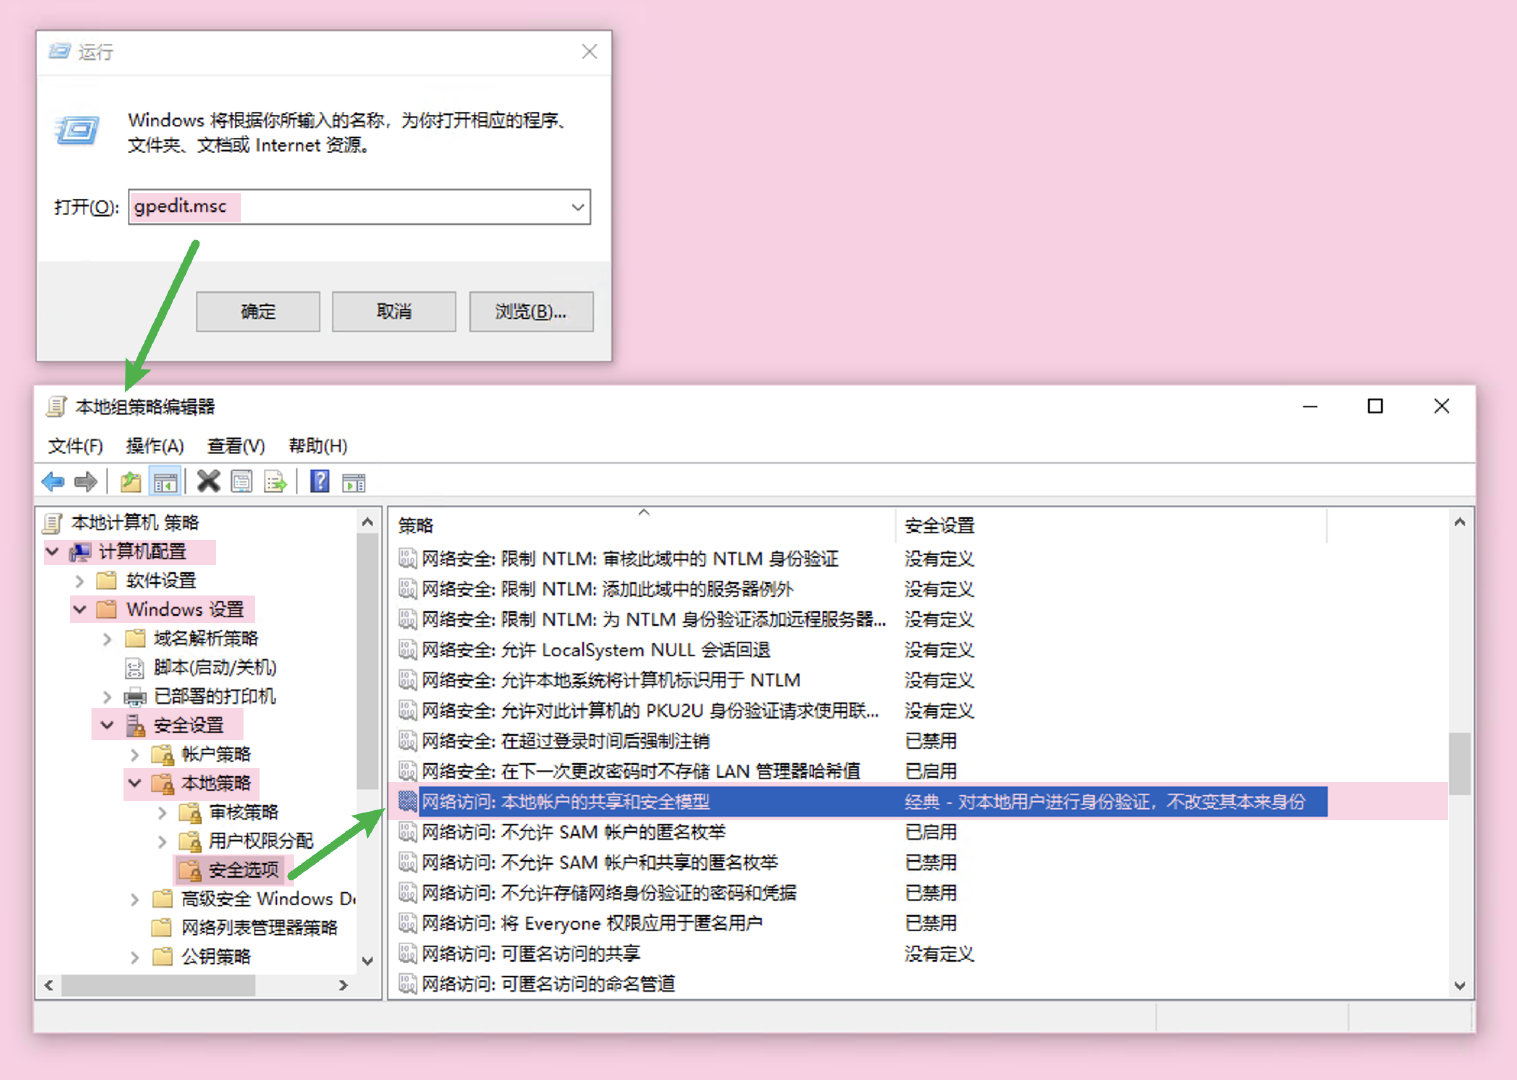Expand the 域名解析策略 node
The width and height of the screenshot is (1517, 1080).
[x=108, y=638]
